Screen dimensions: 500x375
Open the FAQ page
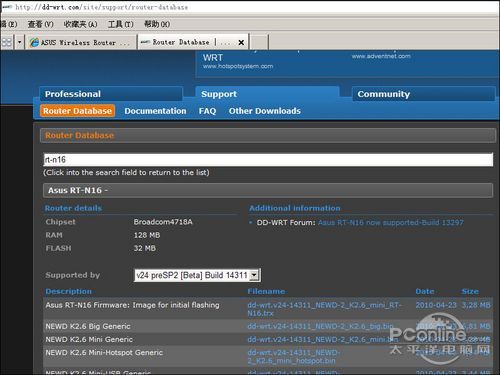tap(207, 111)
